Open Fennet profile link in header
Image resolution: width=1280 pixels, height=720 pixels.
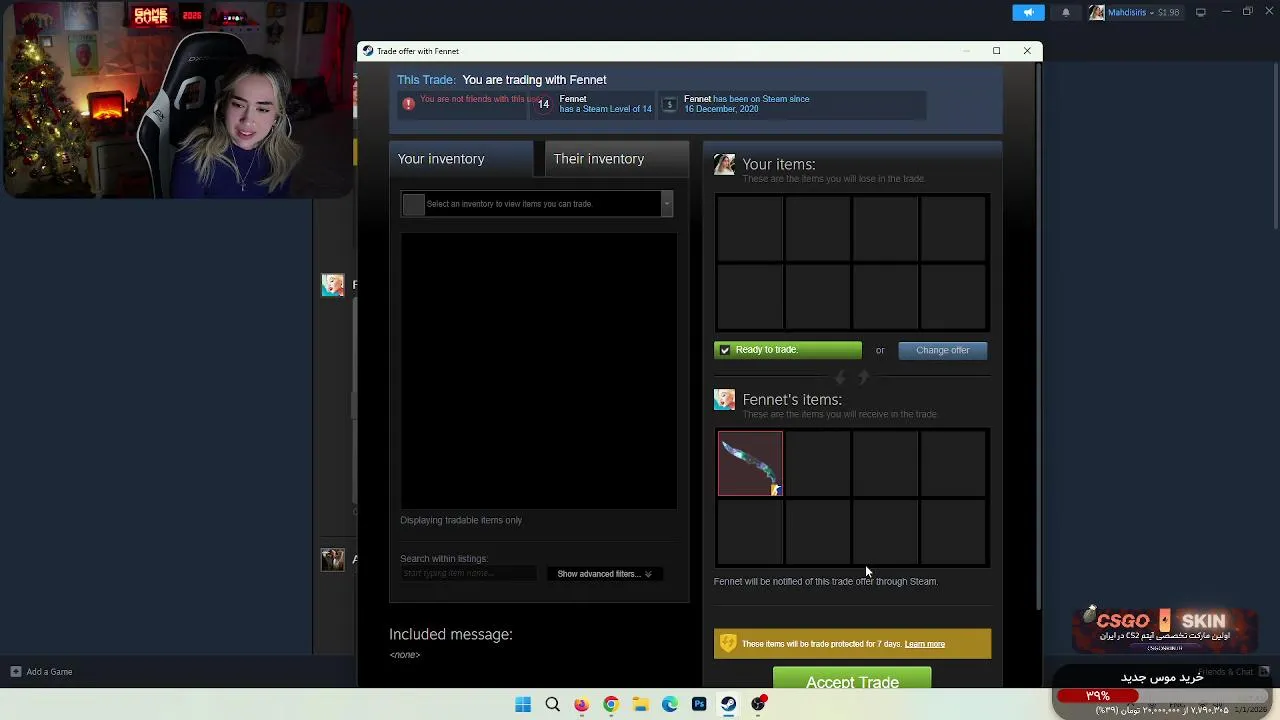(573, 99)
